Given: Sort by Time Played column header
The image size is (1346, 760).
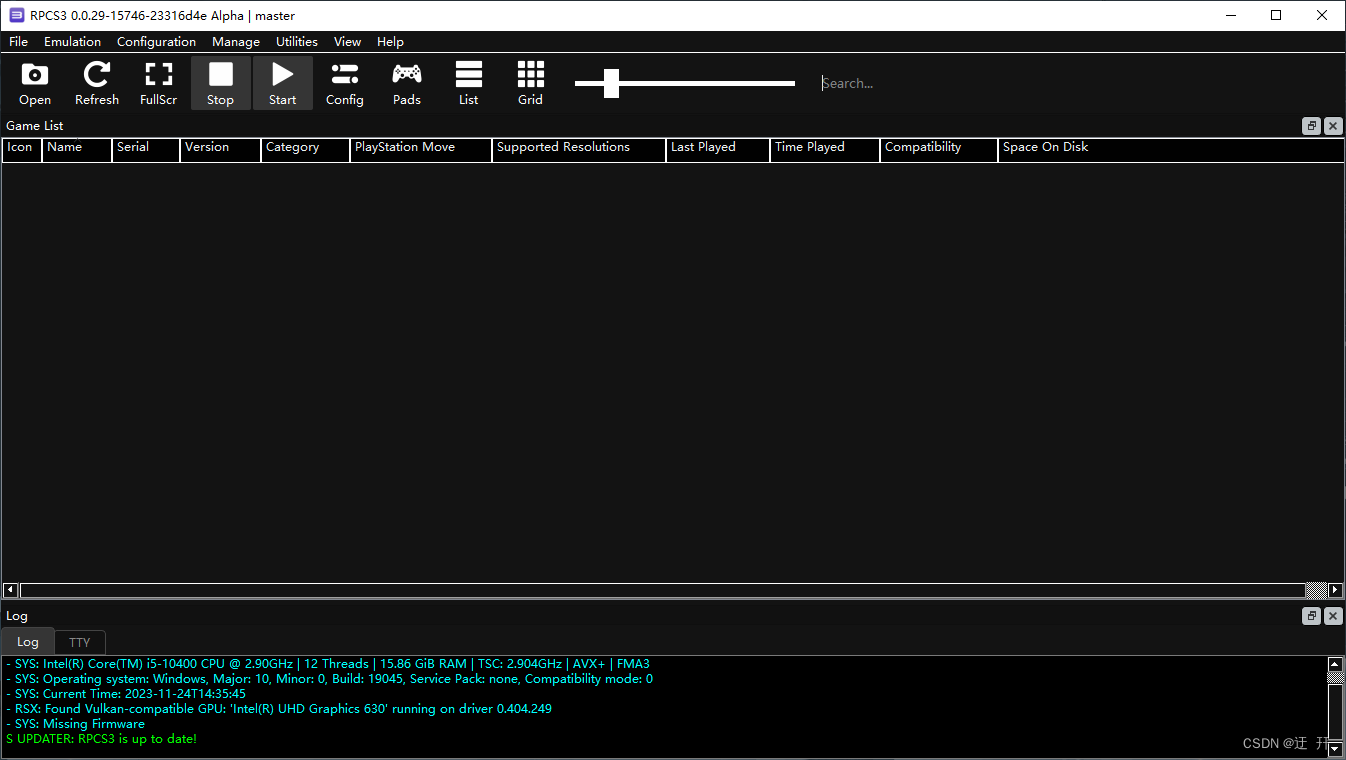Looking at the screenshot, I should 825,148.
